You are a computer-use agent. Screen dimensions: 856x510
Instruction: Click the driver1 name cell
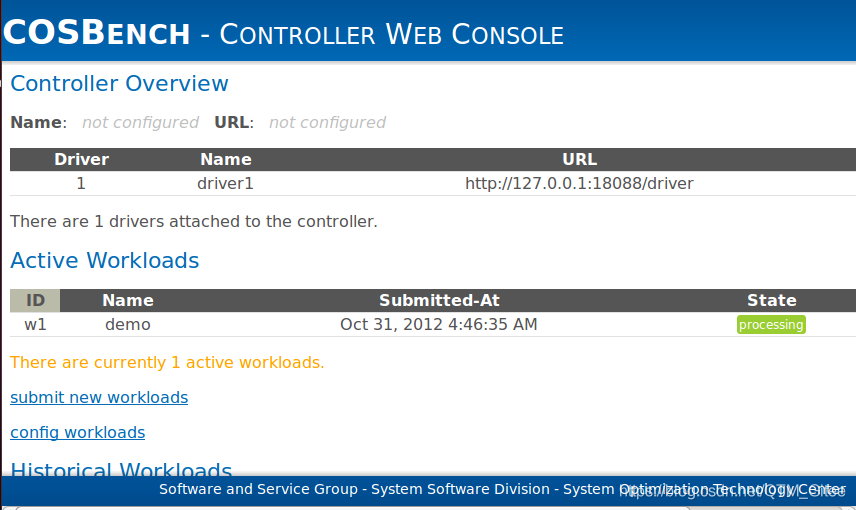(225, 183)
